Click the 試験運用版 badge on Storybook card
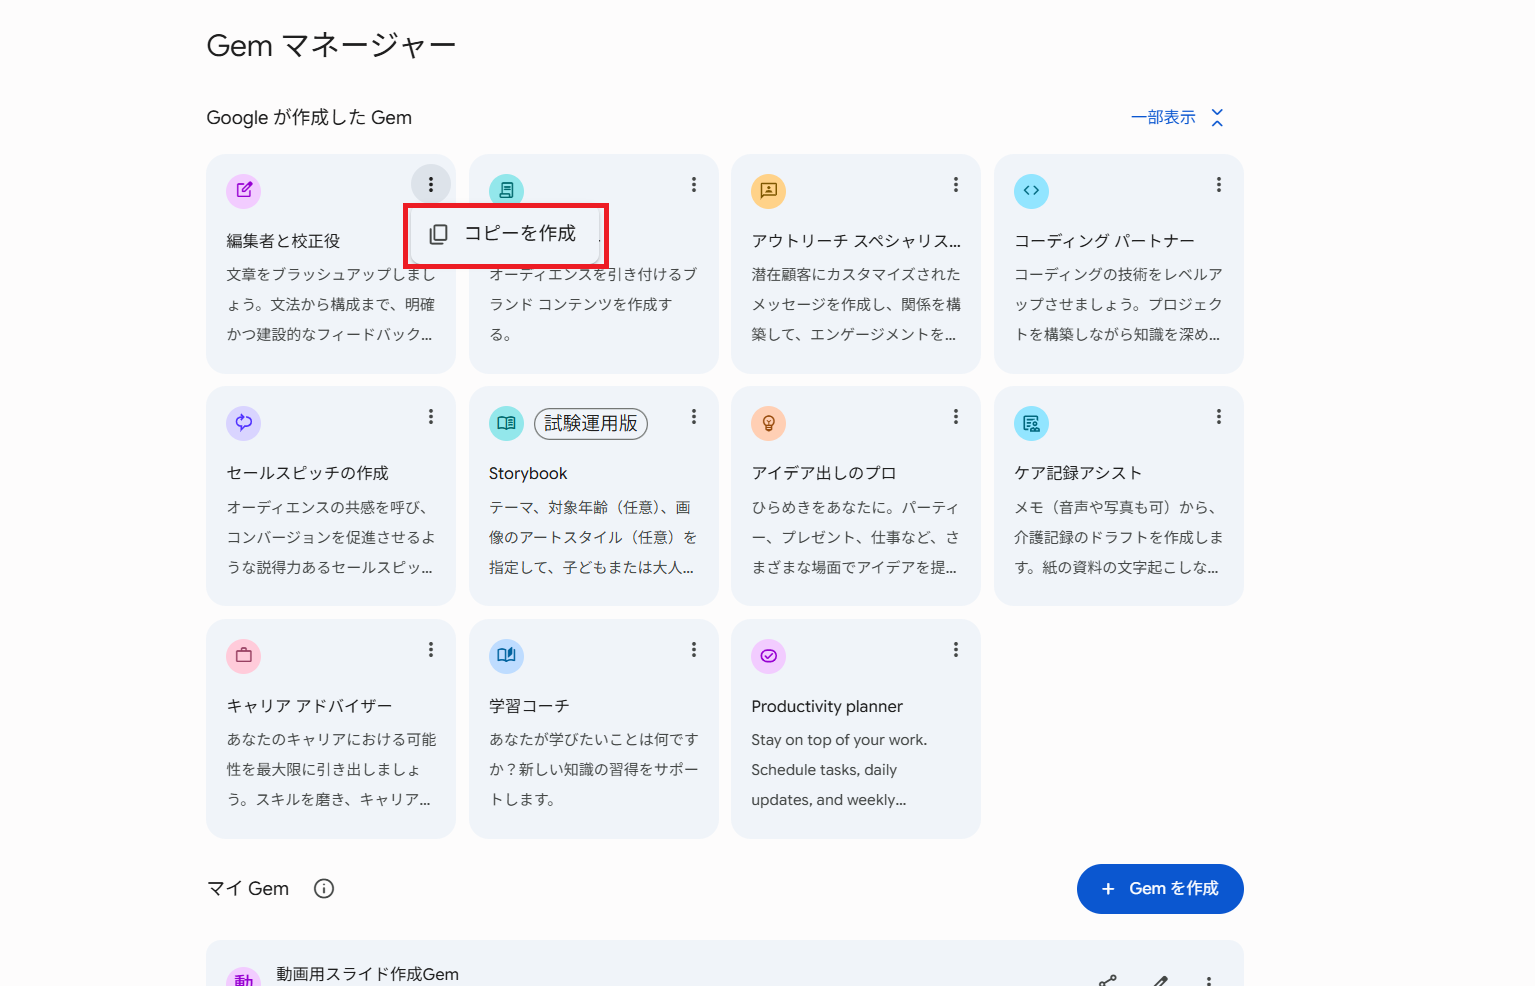Screen dimensions: 1535x986 click(x=591, y=423)
